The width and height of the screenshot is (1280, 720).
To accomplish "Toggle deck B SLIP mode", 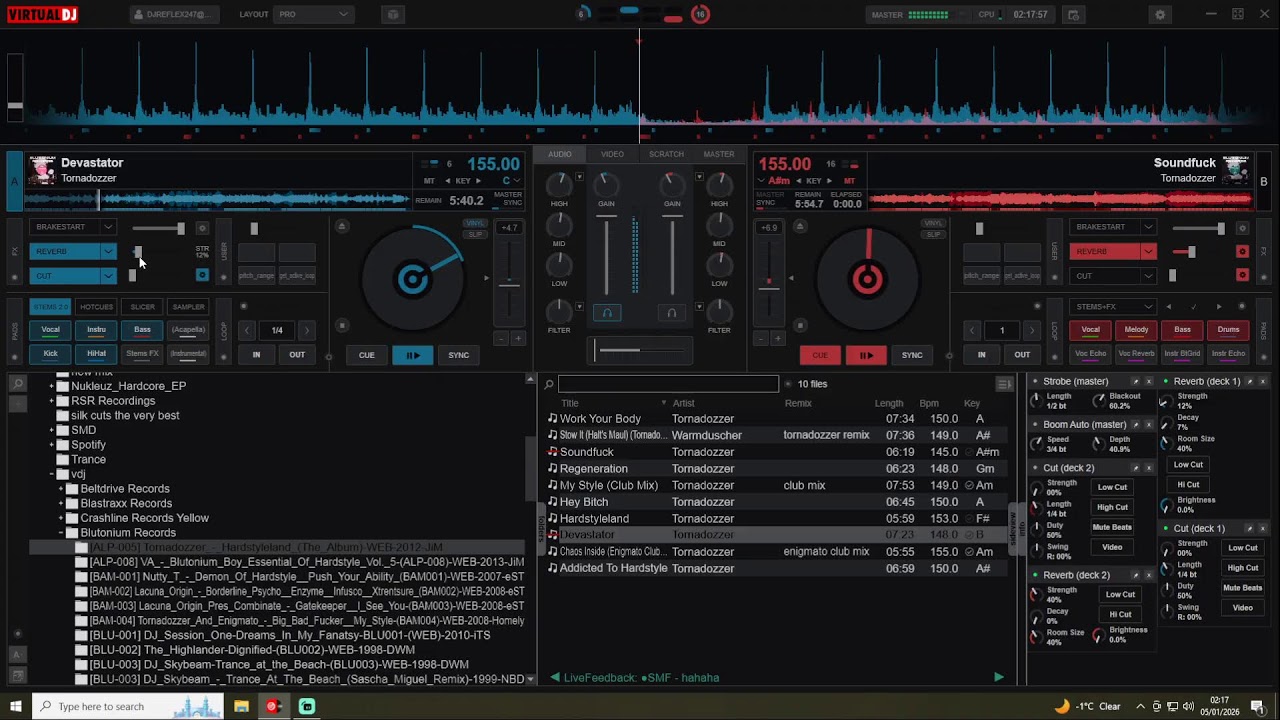I will coord(933,235).
